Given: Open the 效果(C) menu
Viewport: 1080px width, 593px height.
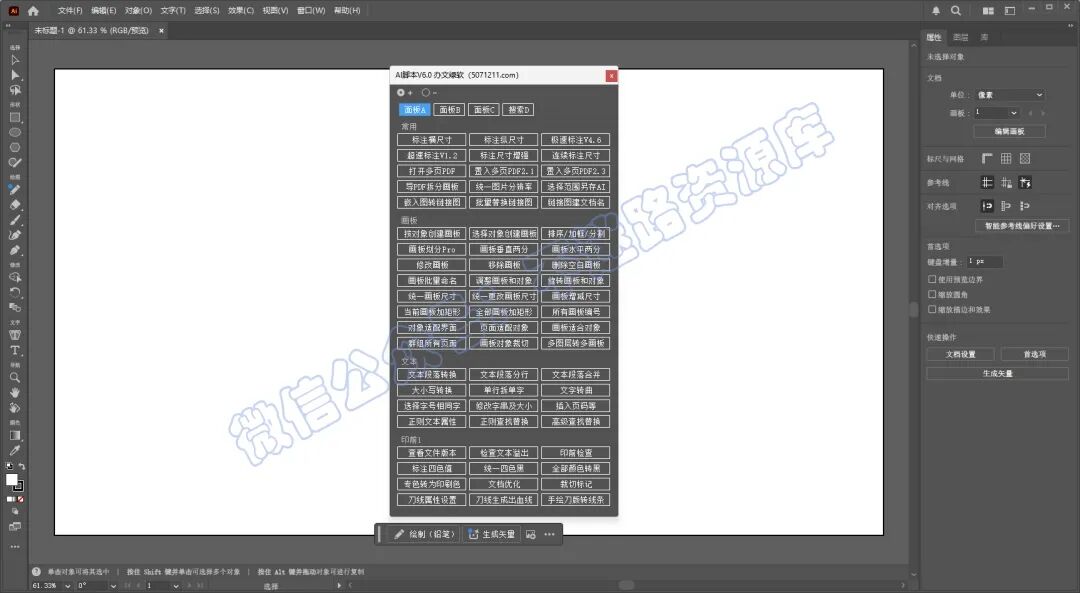Looking at the screenshot, I should click(241, 10).
